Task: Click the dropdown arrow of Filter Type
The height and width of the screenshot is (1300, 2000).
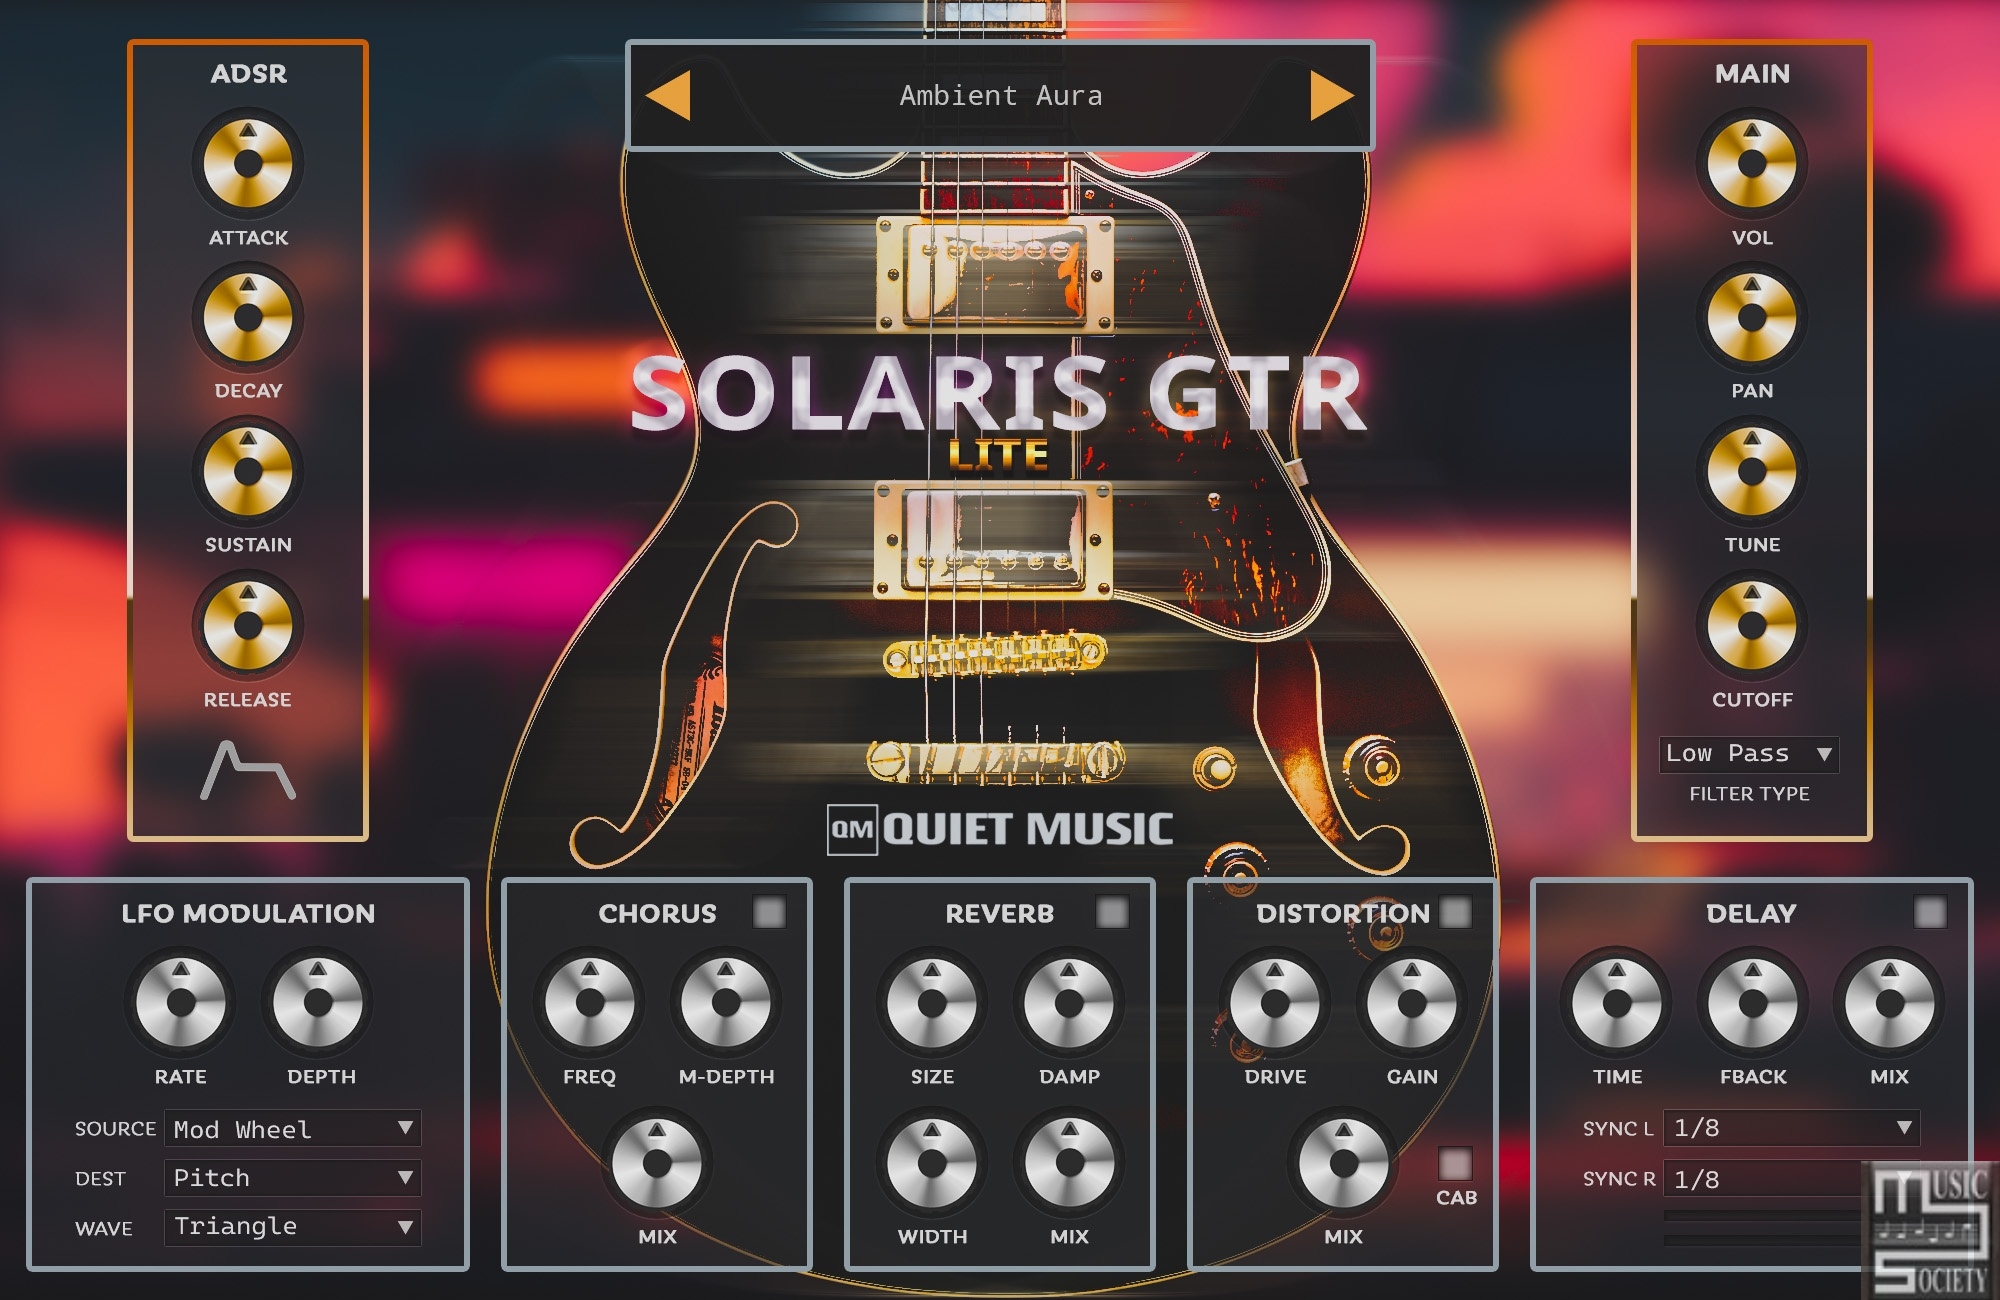Action: [x=1824, y=754]
